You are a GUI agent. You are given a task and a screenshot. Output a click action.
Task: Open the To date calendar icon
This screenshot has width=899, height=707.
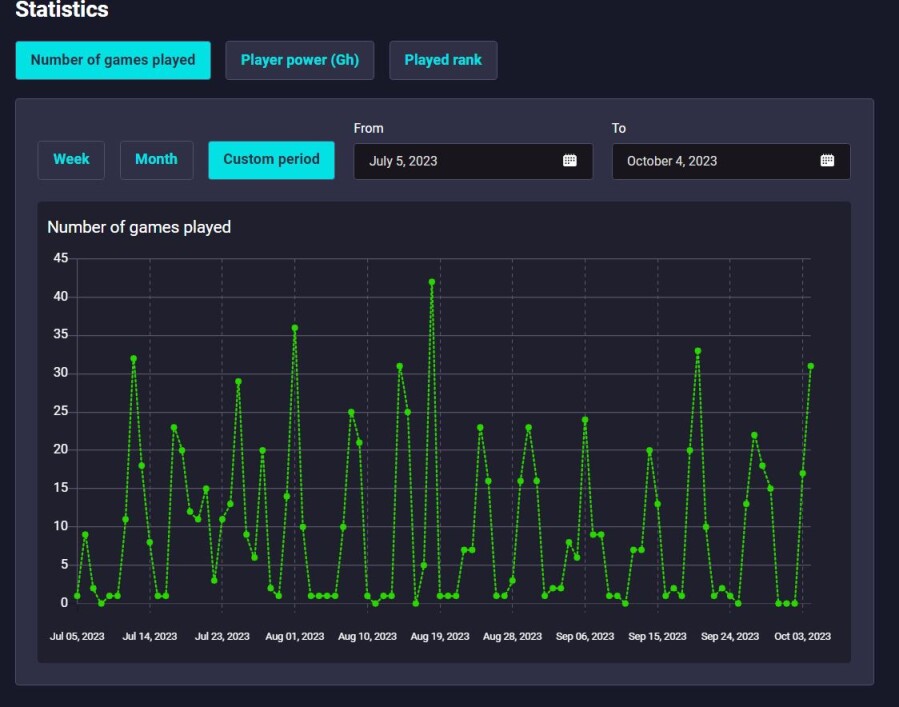827,161
